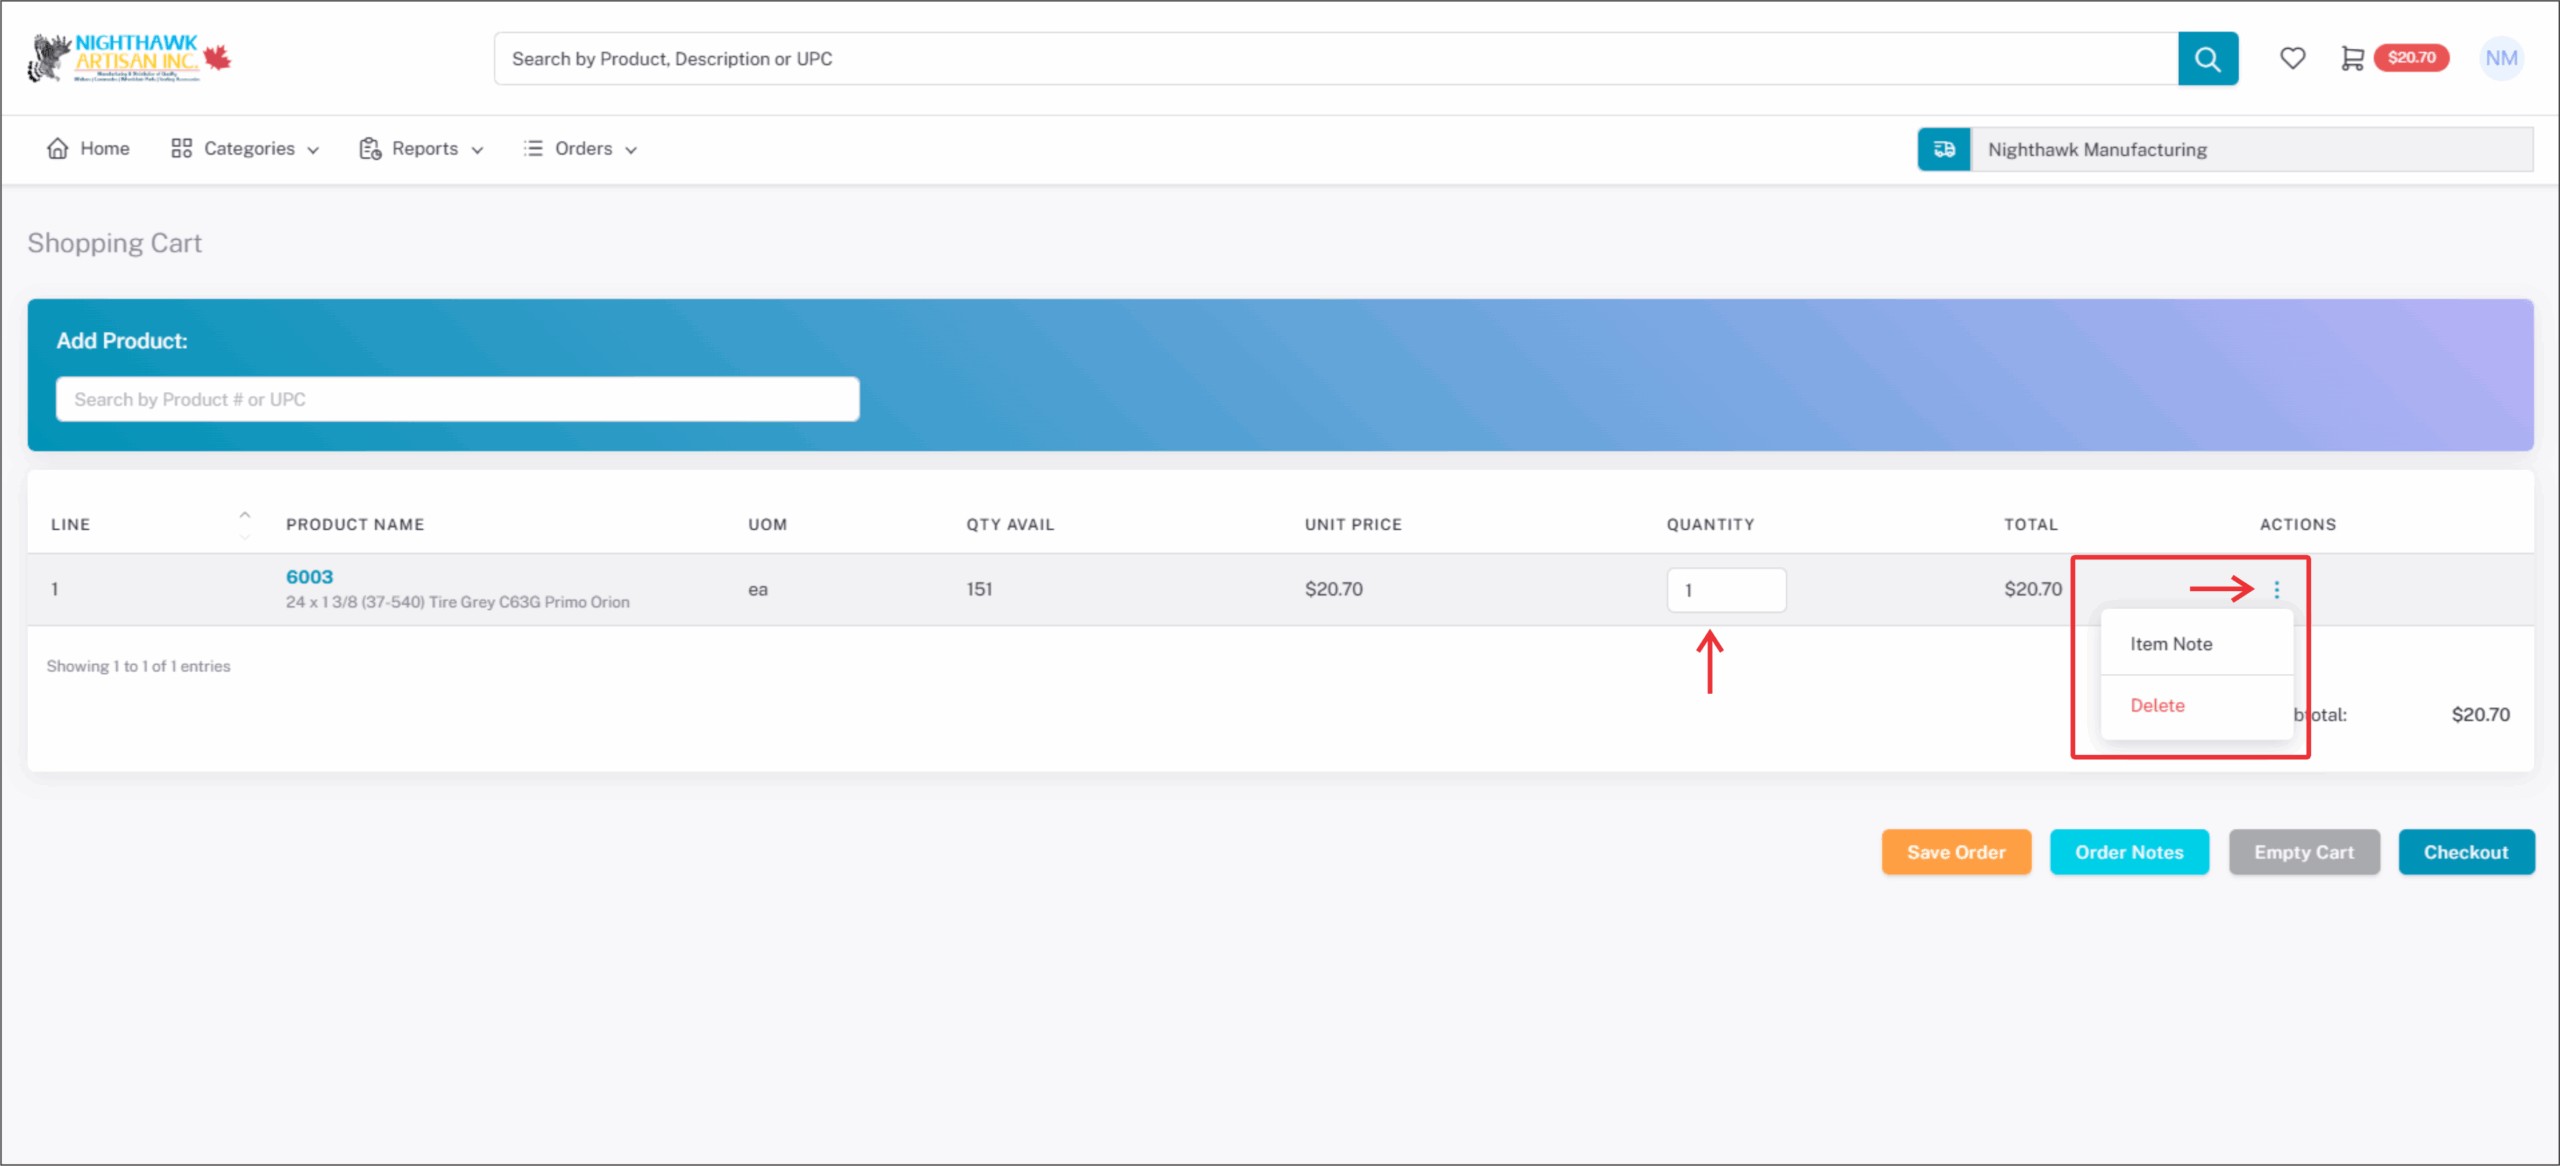Click the Home house icon
The image size is (2560, 1166).
[58, 148]
